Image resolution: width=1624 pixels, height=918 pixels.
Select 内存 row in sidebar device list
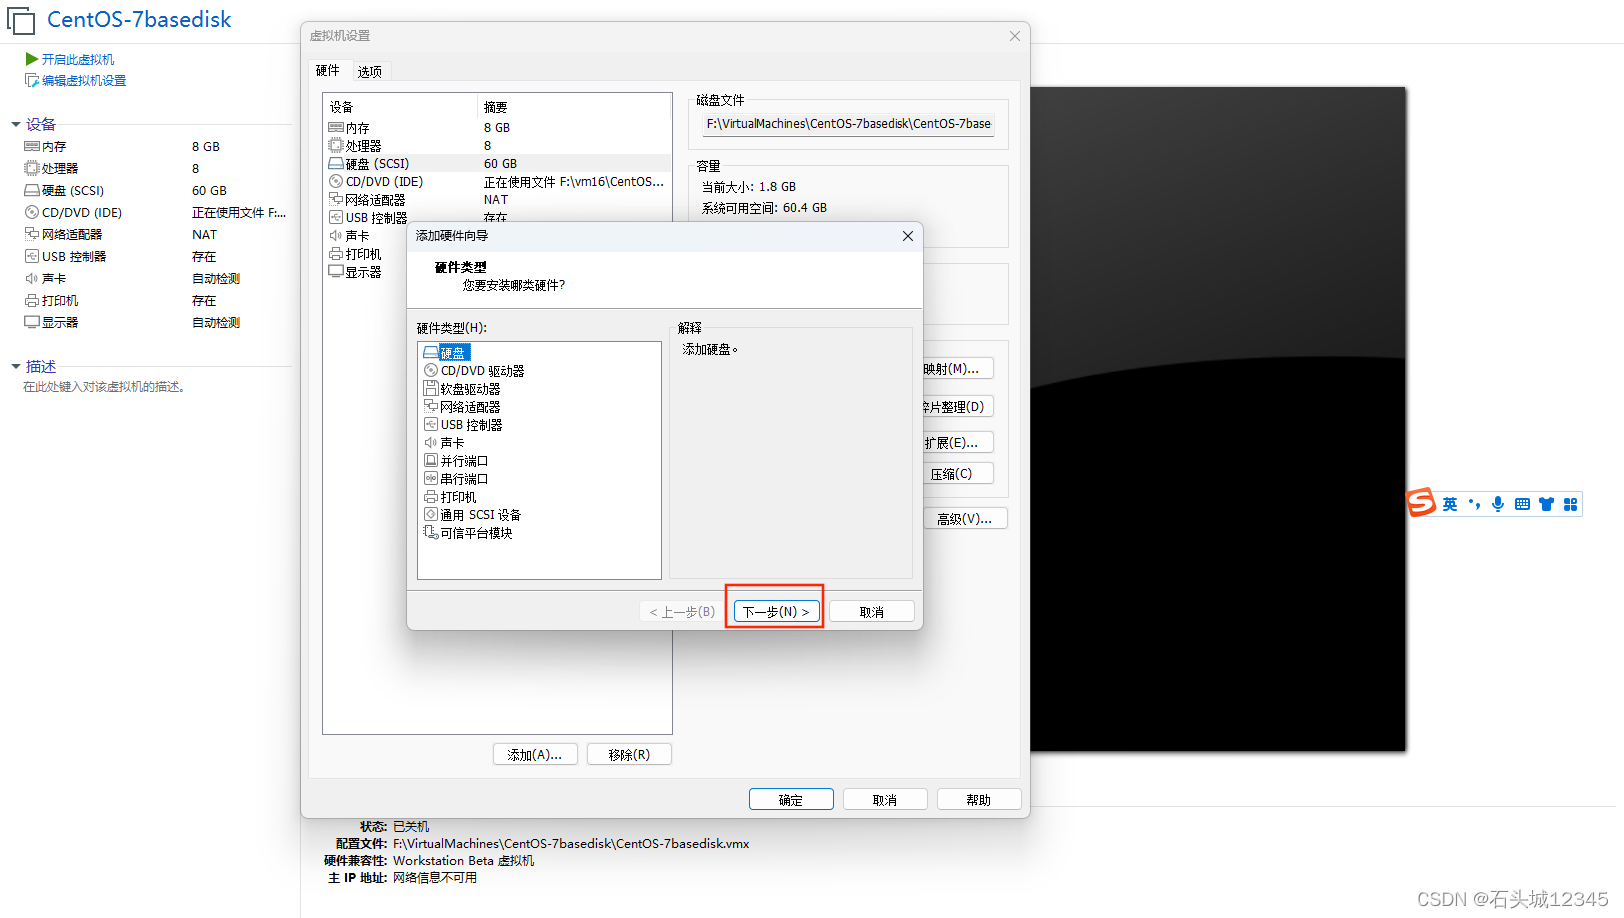[x=156, y=146]
